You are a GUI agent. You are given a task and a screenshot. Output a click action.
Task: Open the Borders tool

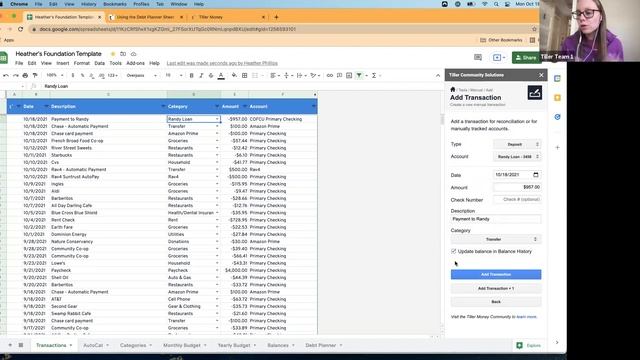tap(244, 76)
